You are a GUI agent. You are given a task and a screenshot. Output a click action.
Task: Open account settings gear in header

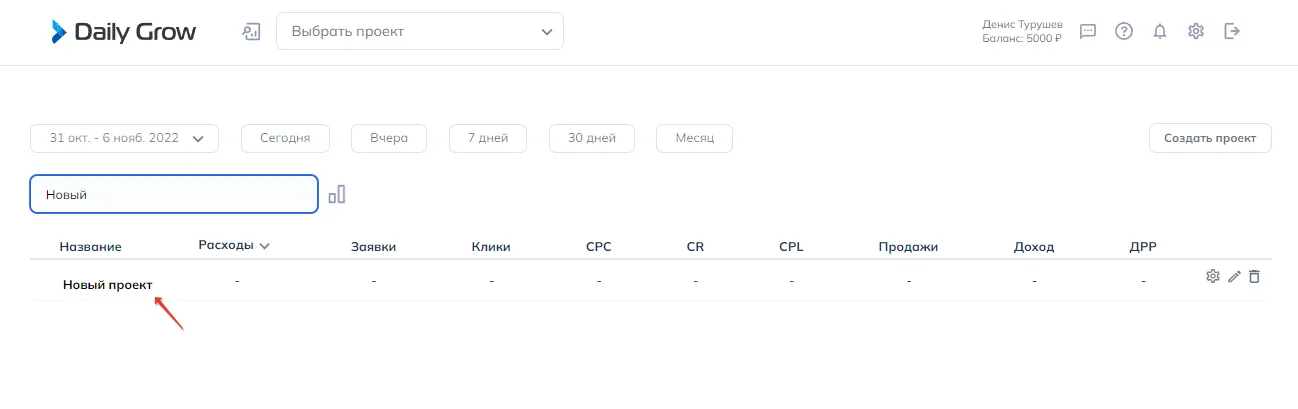pyautogui.click(x=1196, y=31)
